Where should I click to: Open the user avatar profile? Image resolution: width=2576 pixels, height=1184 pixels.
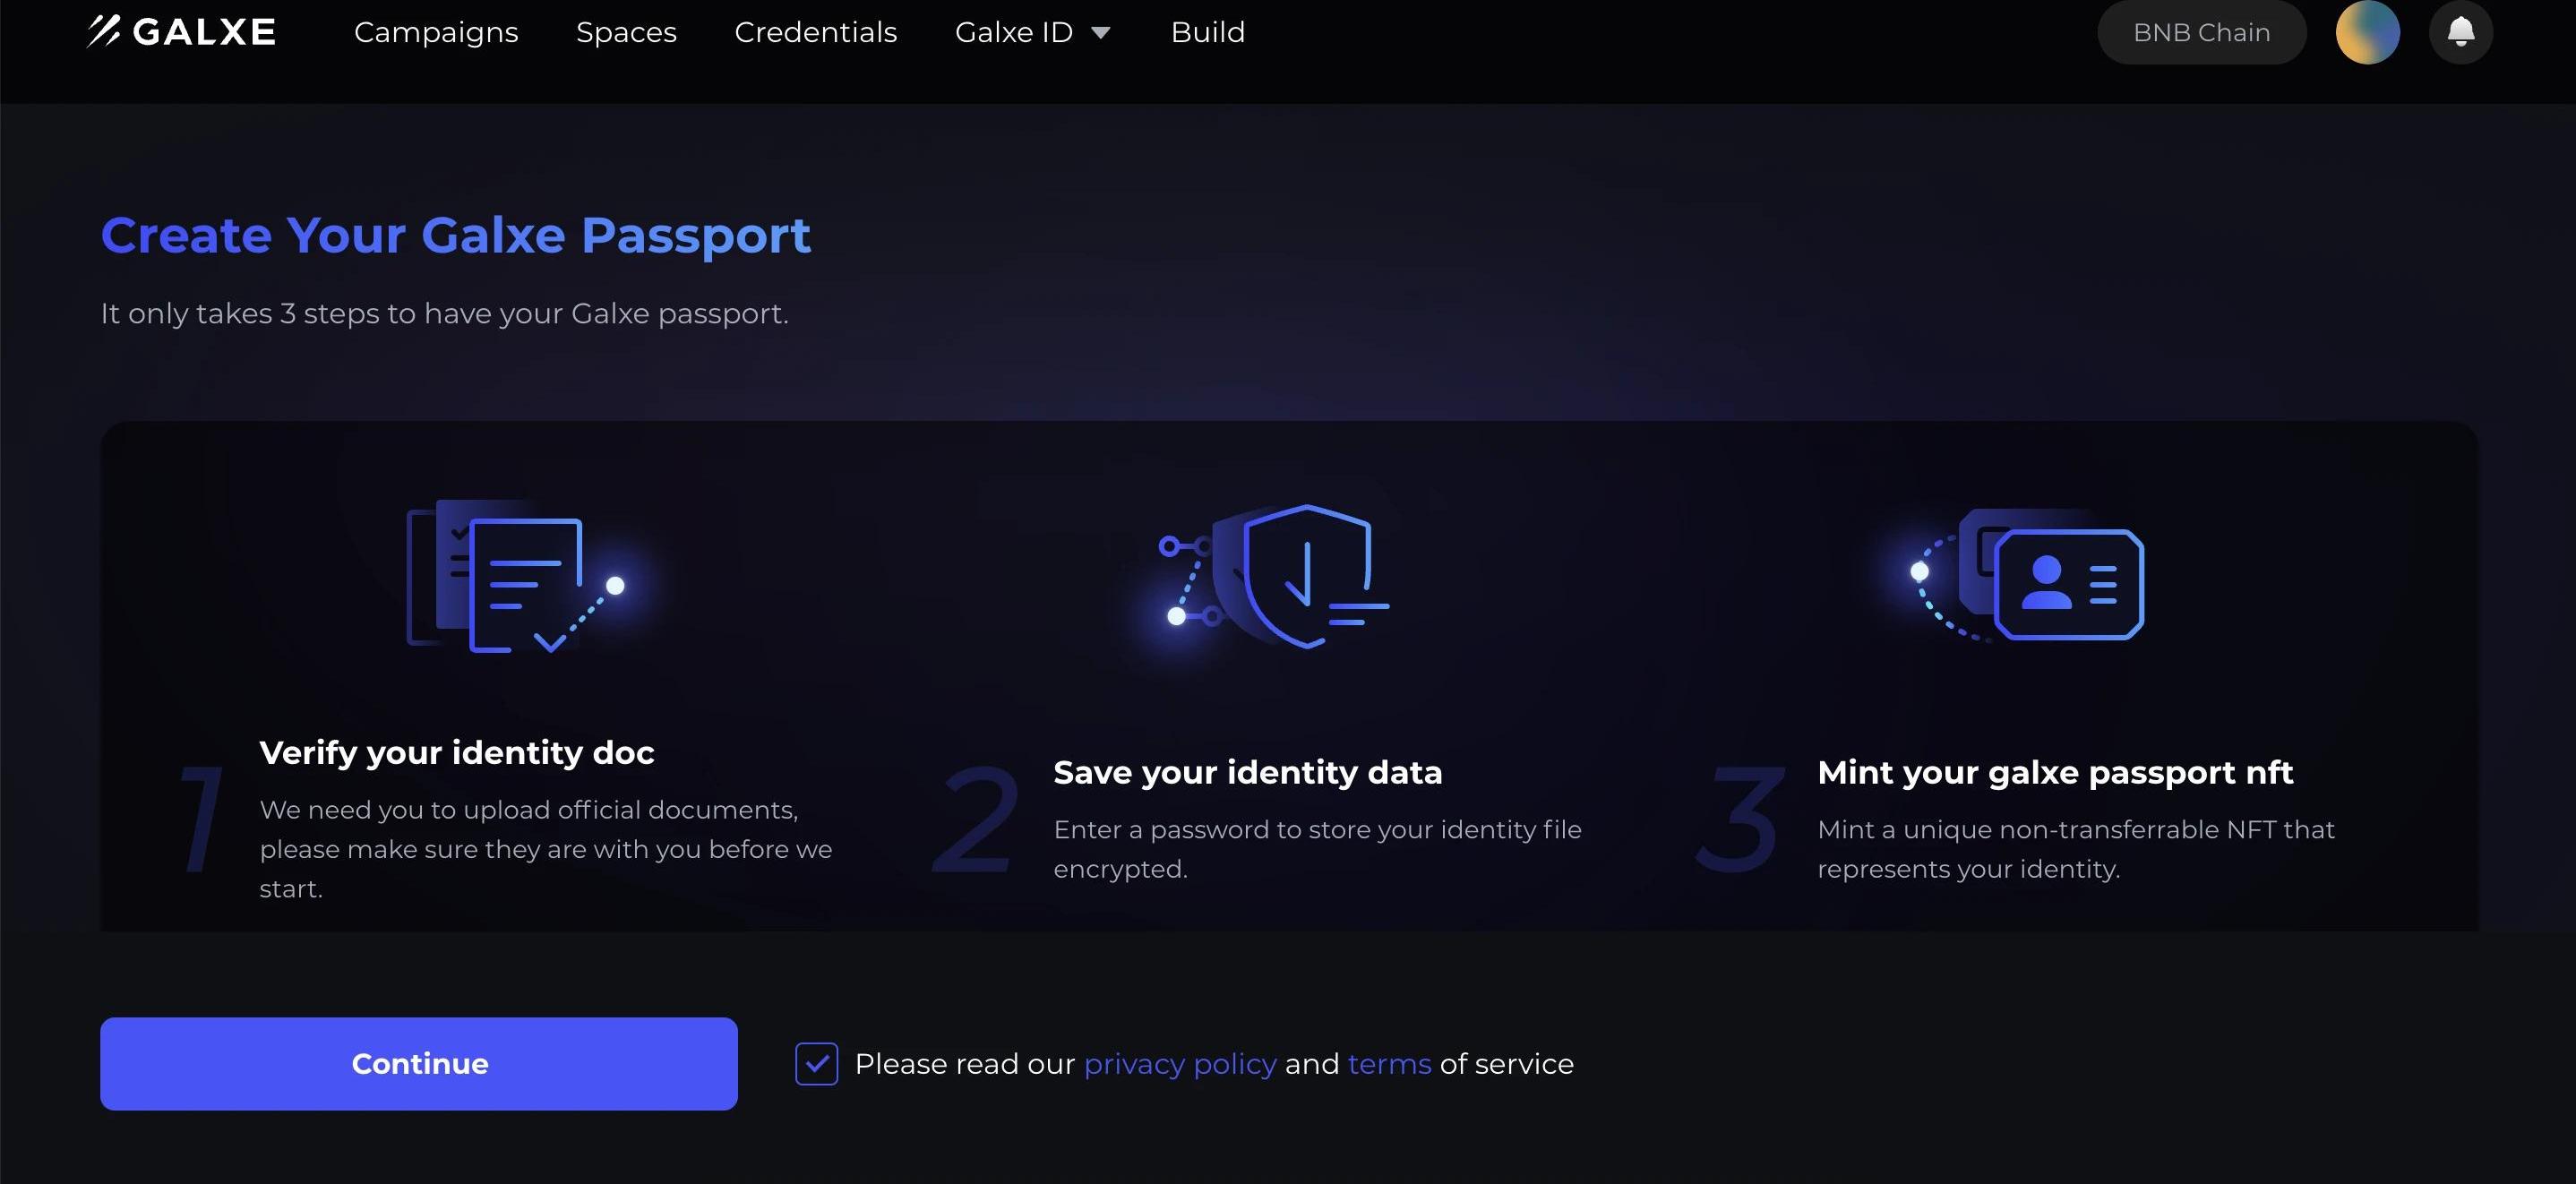[x=2367, y=32]
